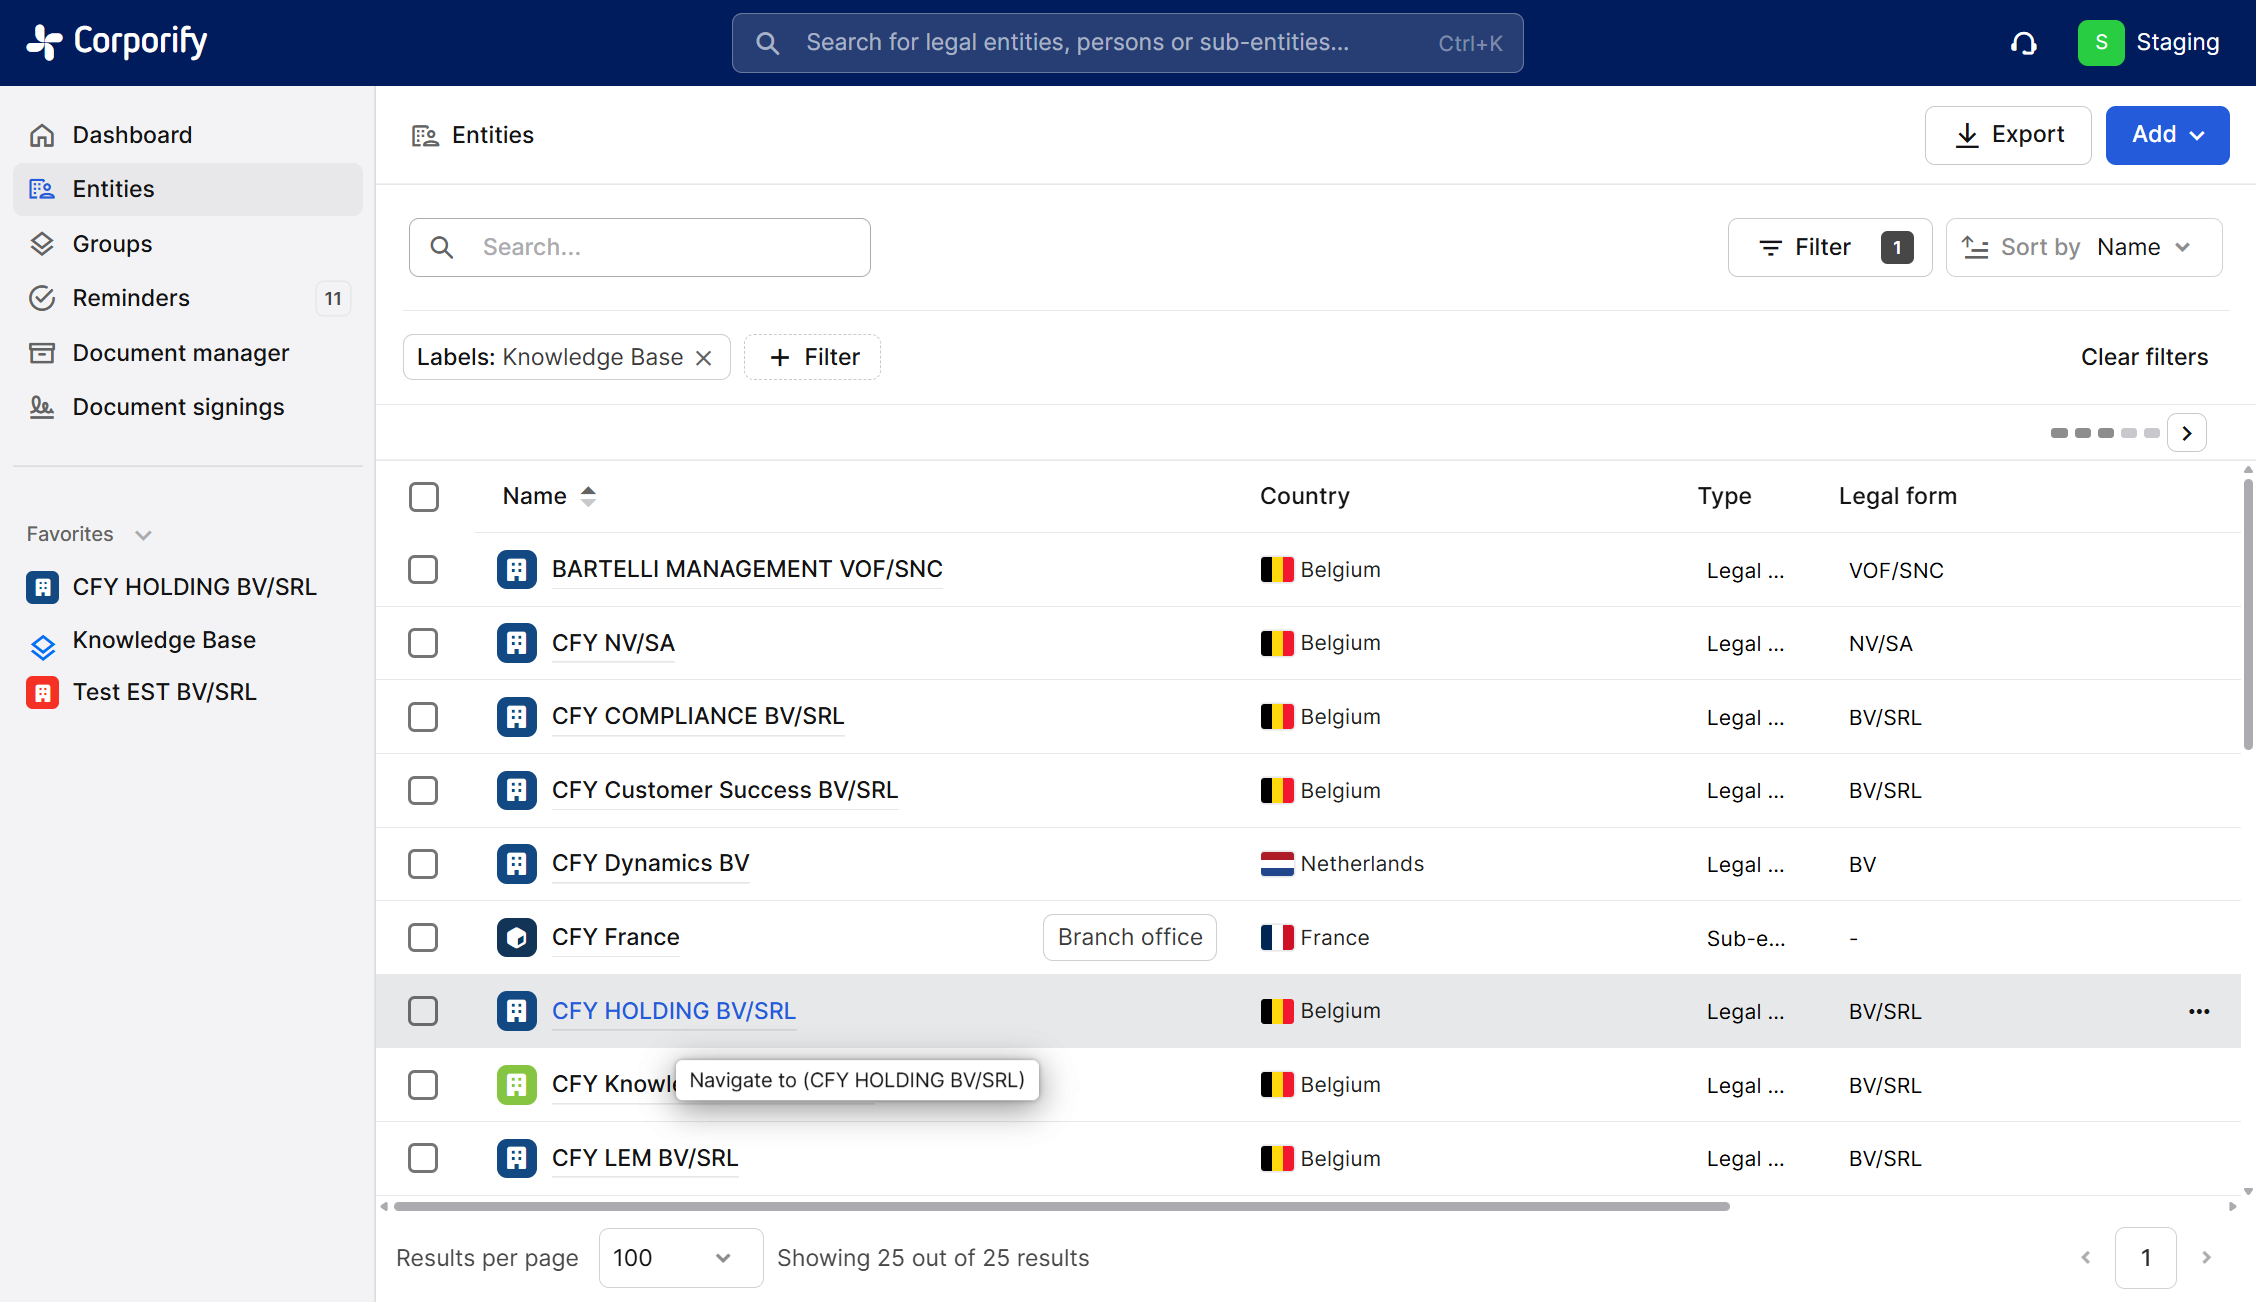Click the Export button
2256x1302 pixels.
[x=2007, y=135]
